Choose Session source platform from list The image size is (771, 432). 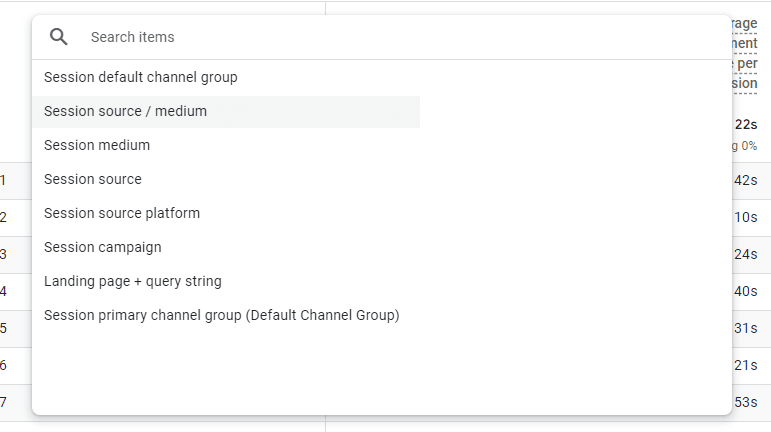point(122,213)
